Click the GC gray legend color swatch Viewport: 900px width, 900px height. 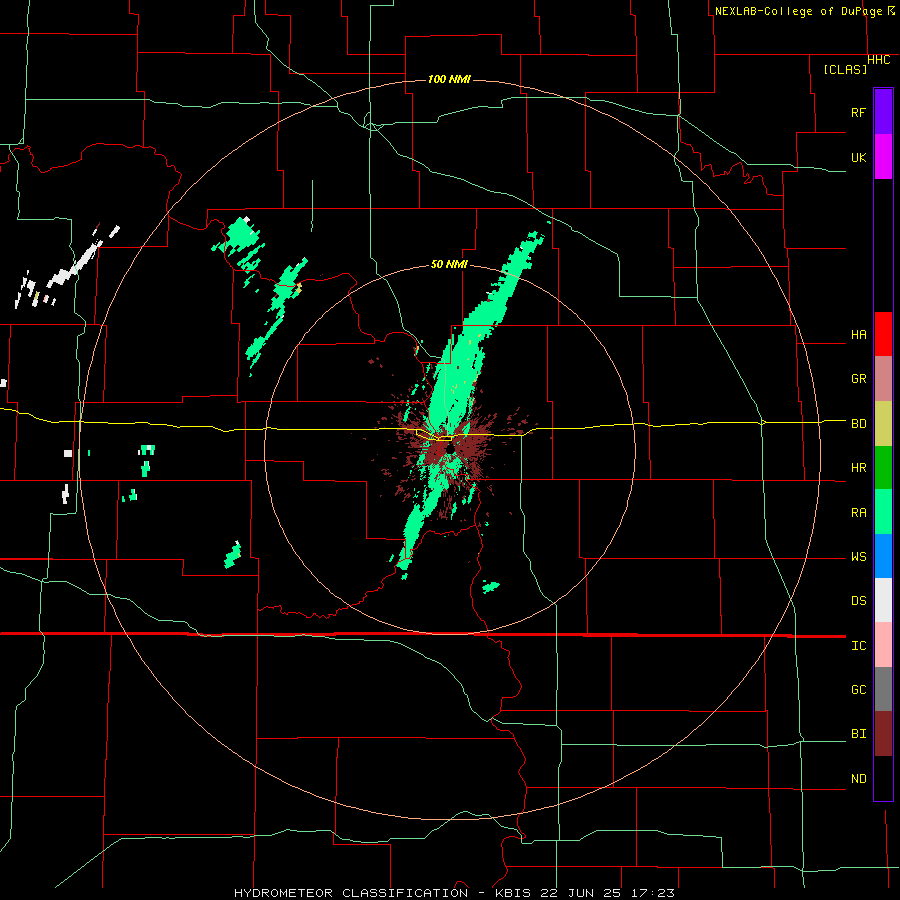tap(883, 689)
